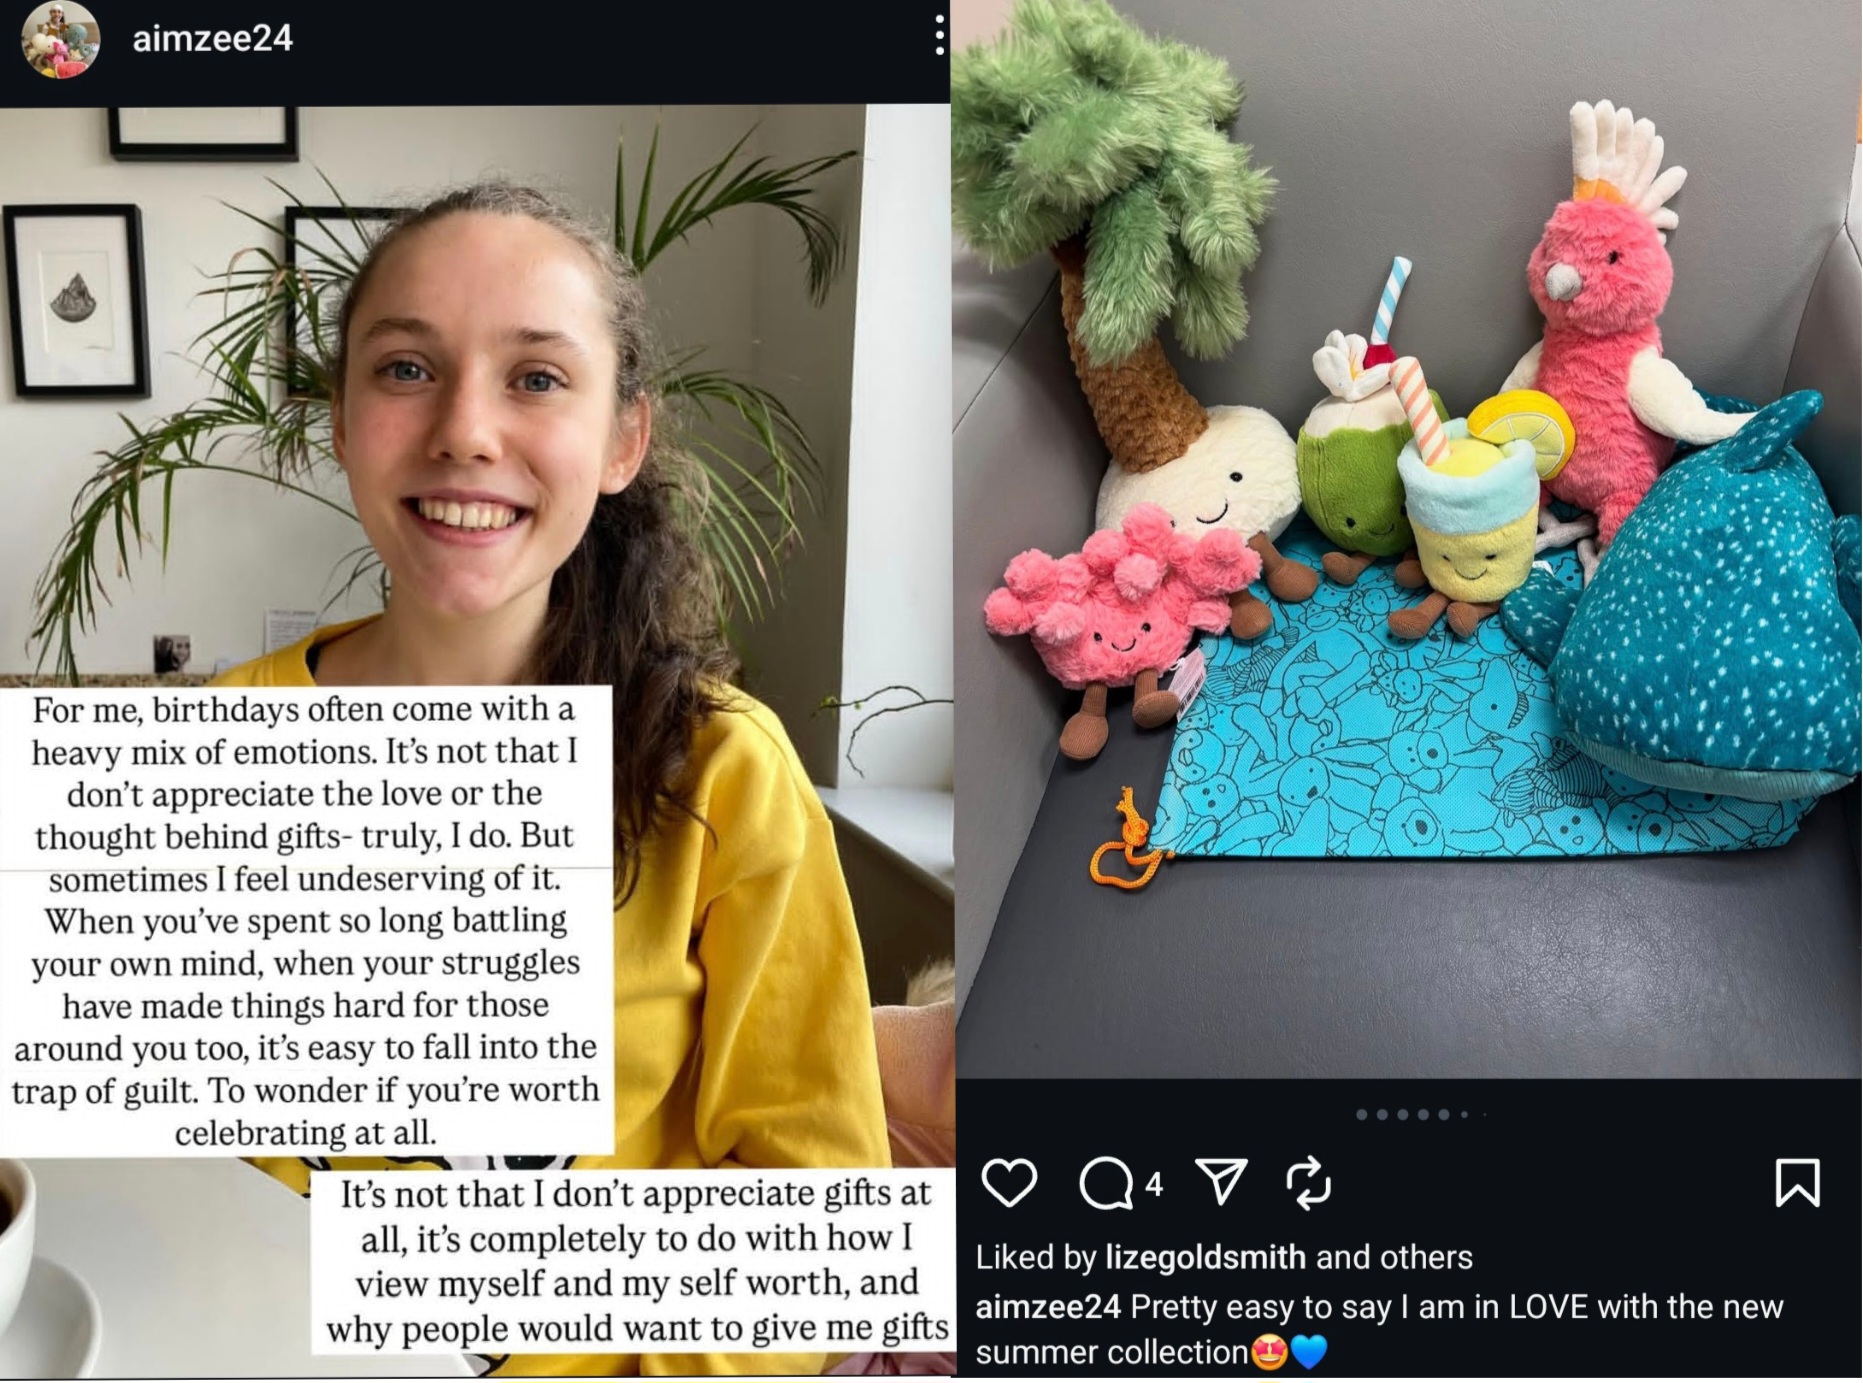This screenshot has height=1383, width=1863.
Task: Like the post with heart icon
Action: 1009,1183
